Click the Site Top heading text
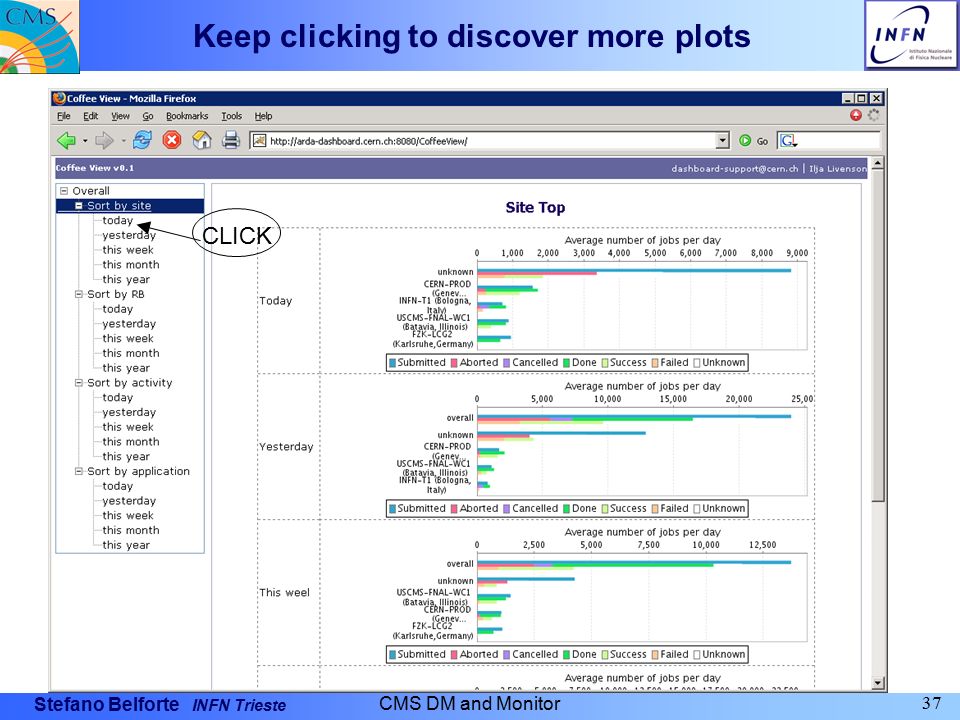 [x=535, y=208]
